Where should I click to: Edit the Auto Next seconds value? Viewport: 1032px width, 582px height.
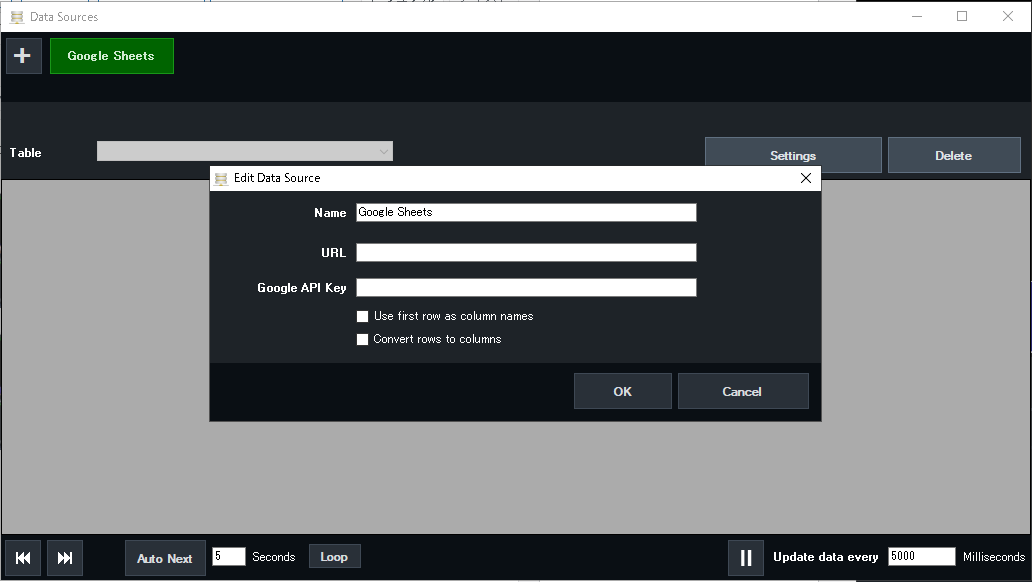228,556
